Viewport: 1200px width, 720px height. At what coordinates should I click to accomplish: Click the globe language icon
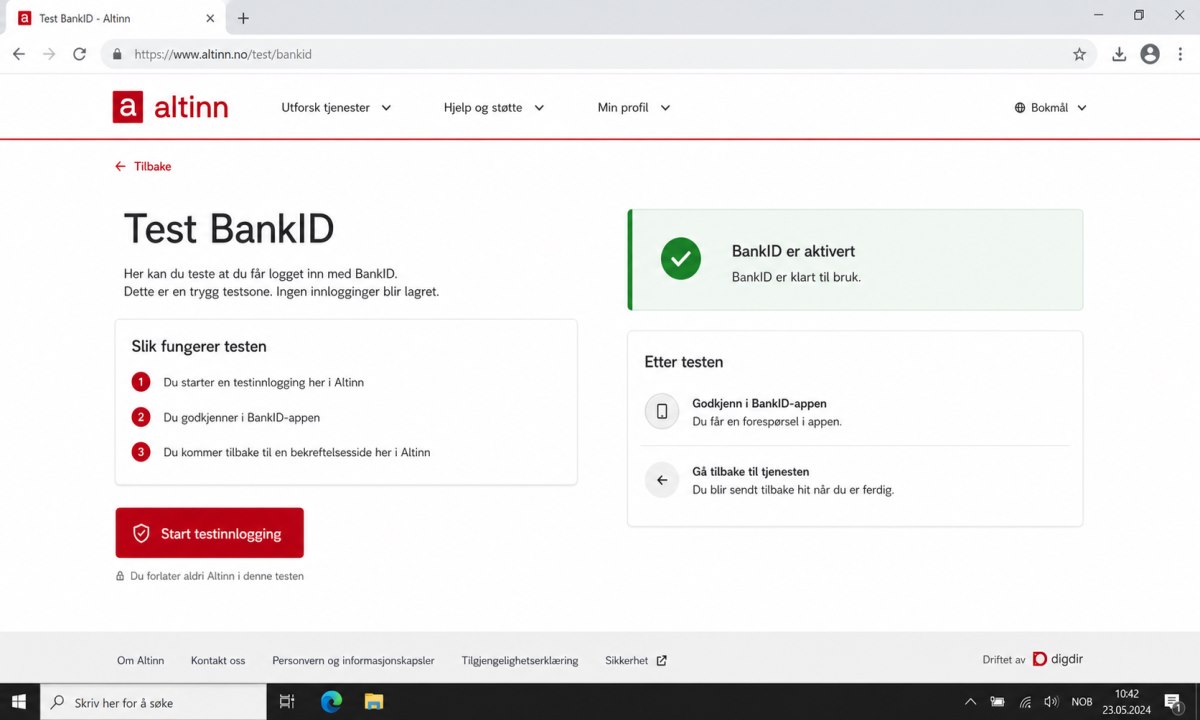pyautogui.click(x=1020, y=108)
